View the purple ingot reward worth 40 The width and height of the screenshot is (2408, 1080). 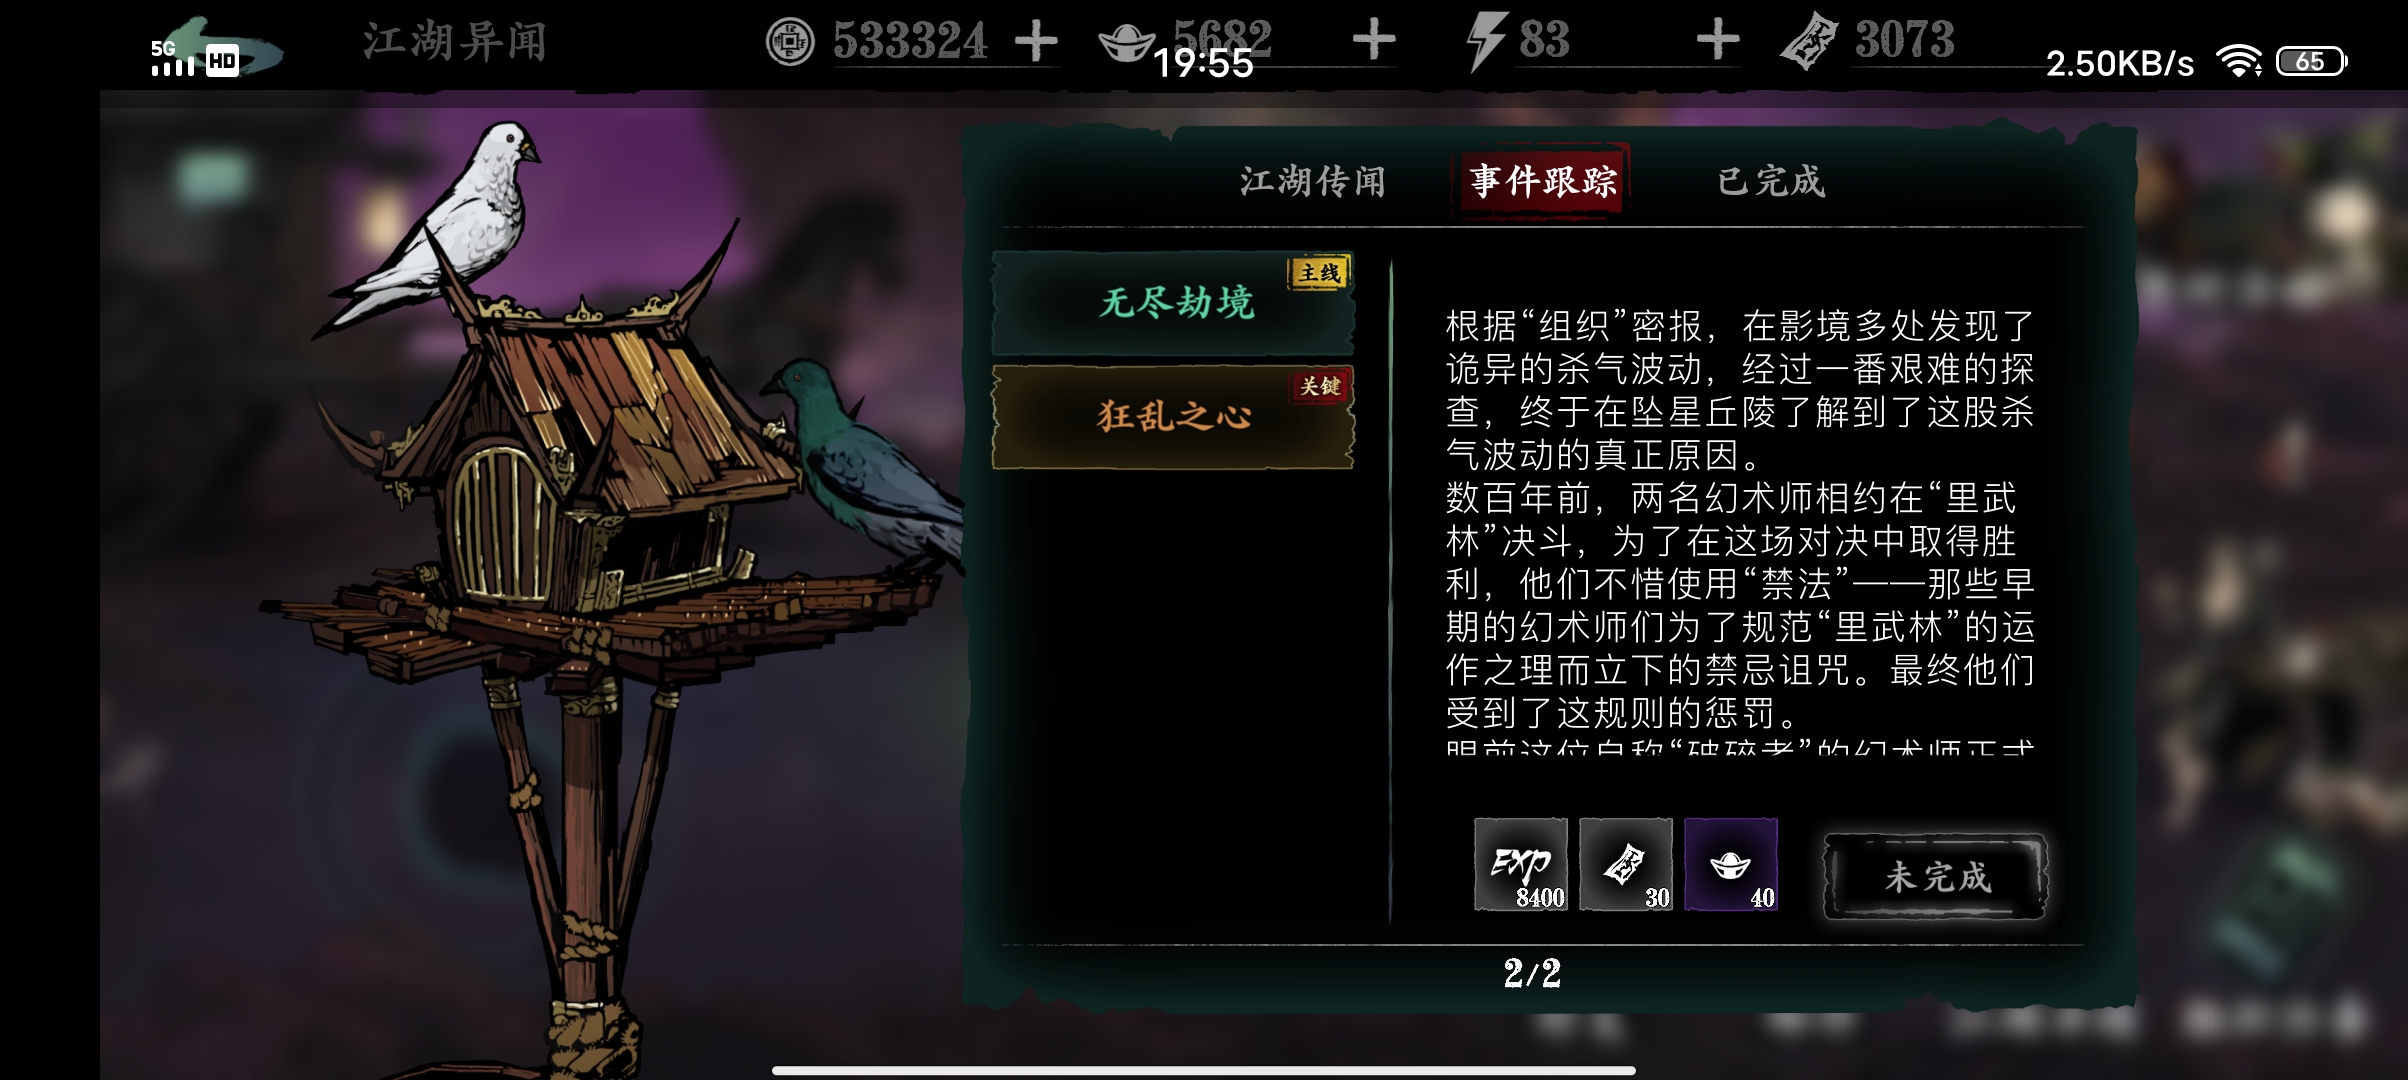[x=1731, y=865]
